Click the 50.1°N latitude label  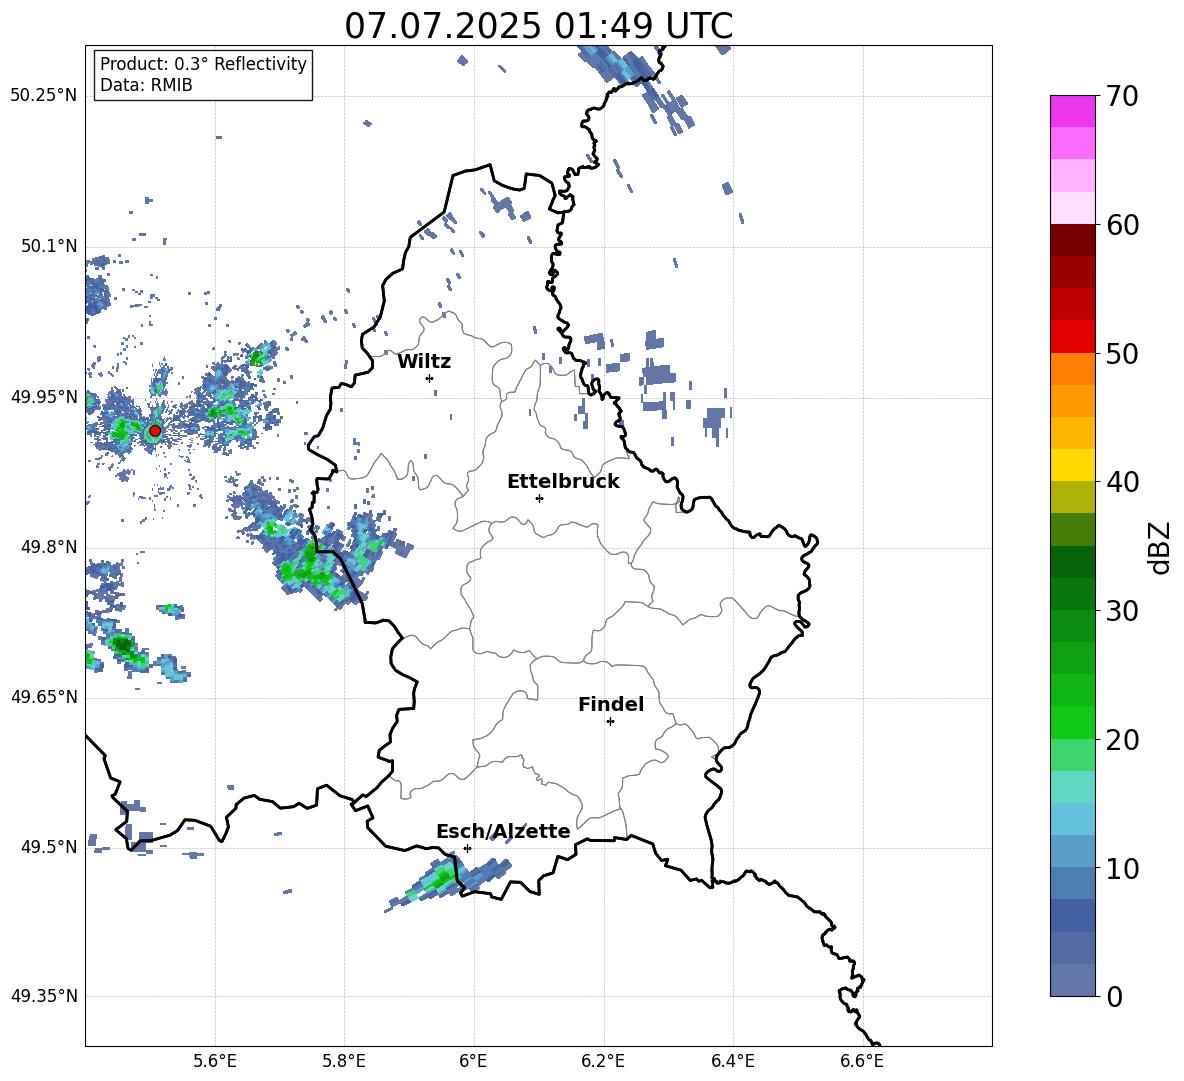[49, 246]
